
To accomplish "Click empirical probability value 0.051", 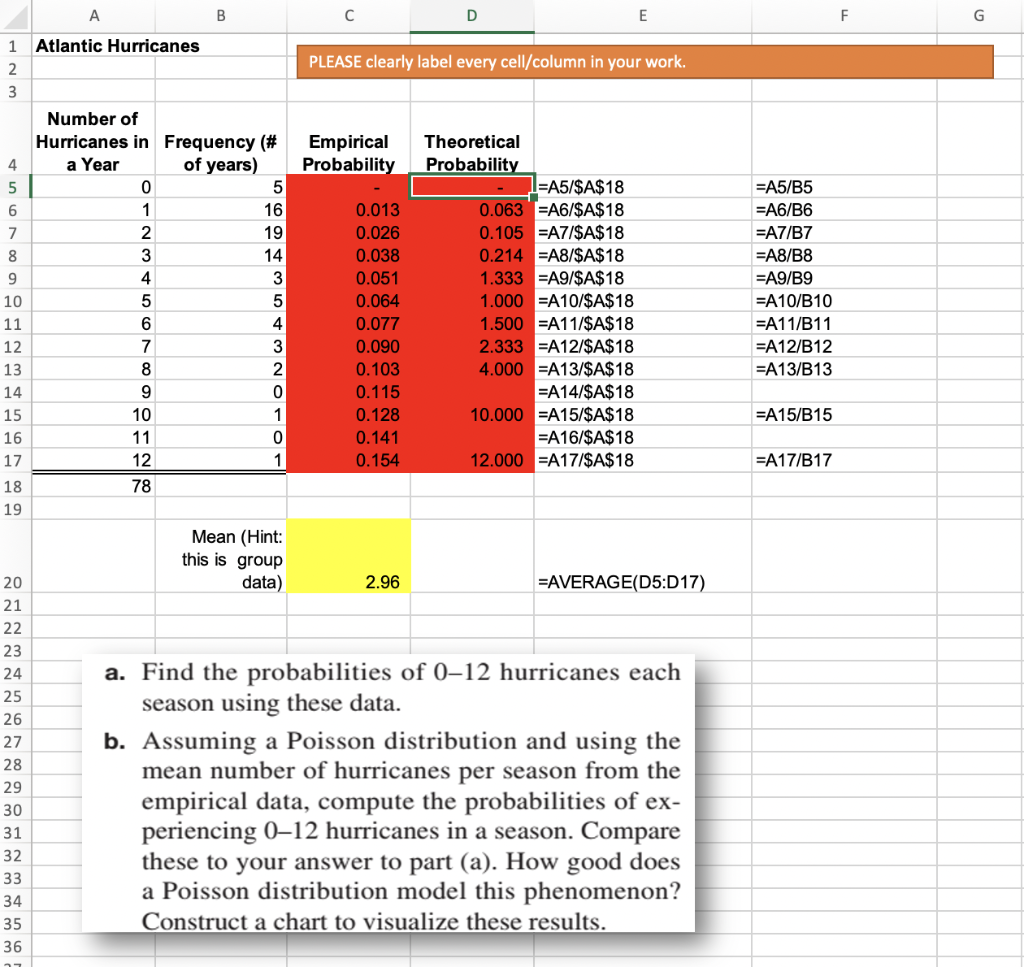I will pyautogui.click(x=377, y=279).
